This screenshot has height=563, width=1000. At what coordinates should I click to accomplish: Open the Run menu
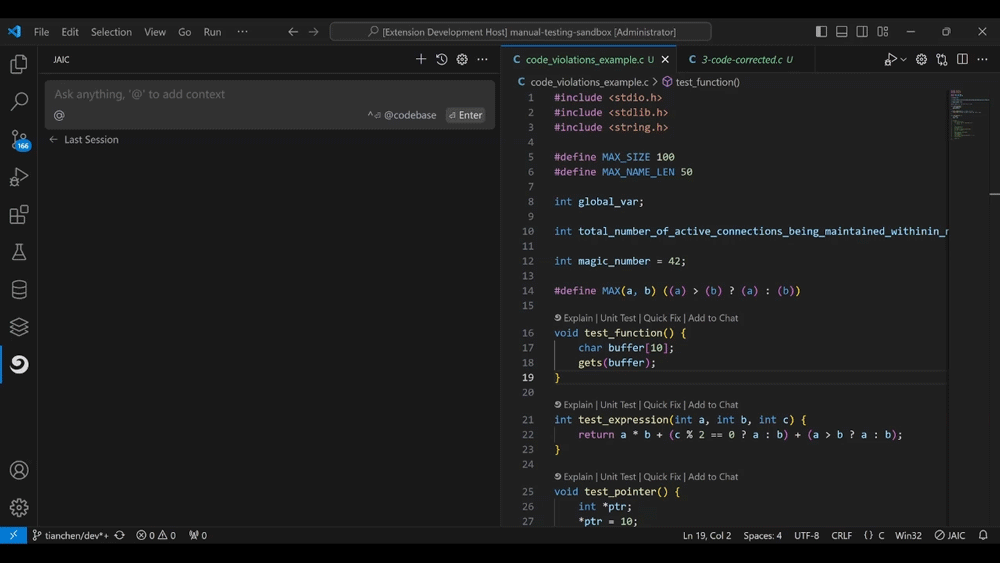(212, 32)
